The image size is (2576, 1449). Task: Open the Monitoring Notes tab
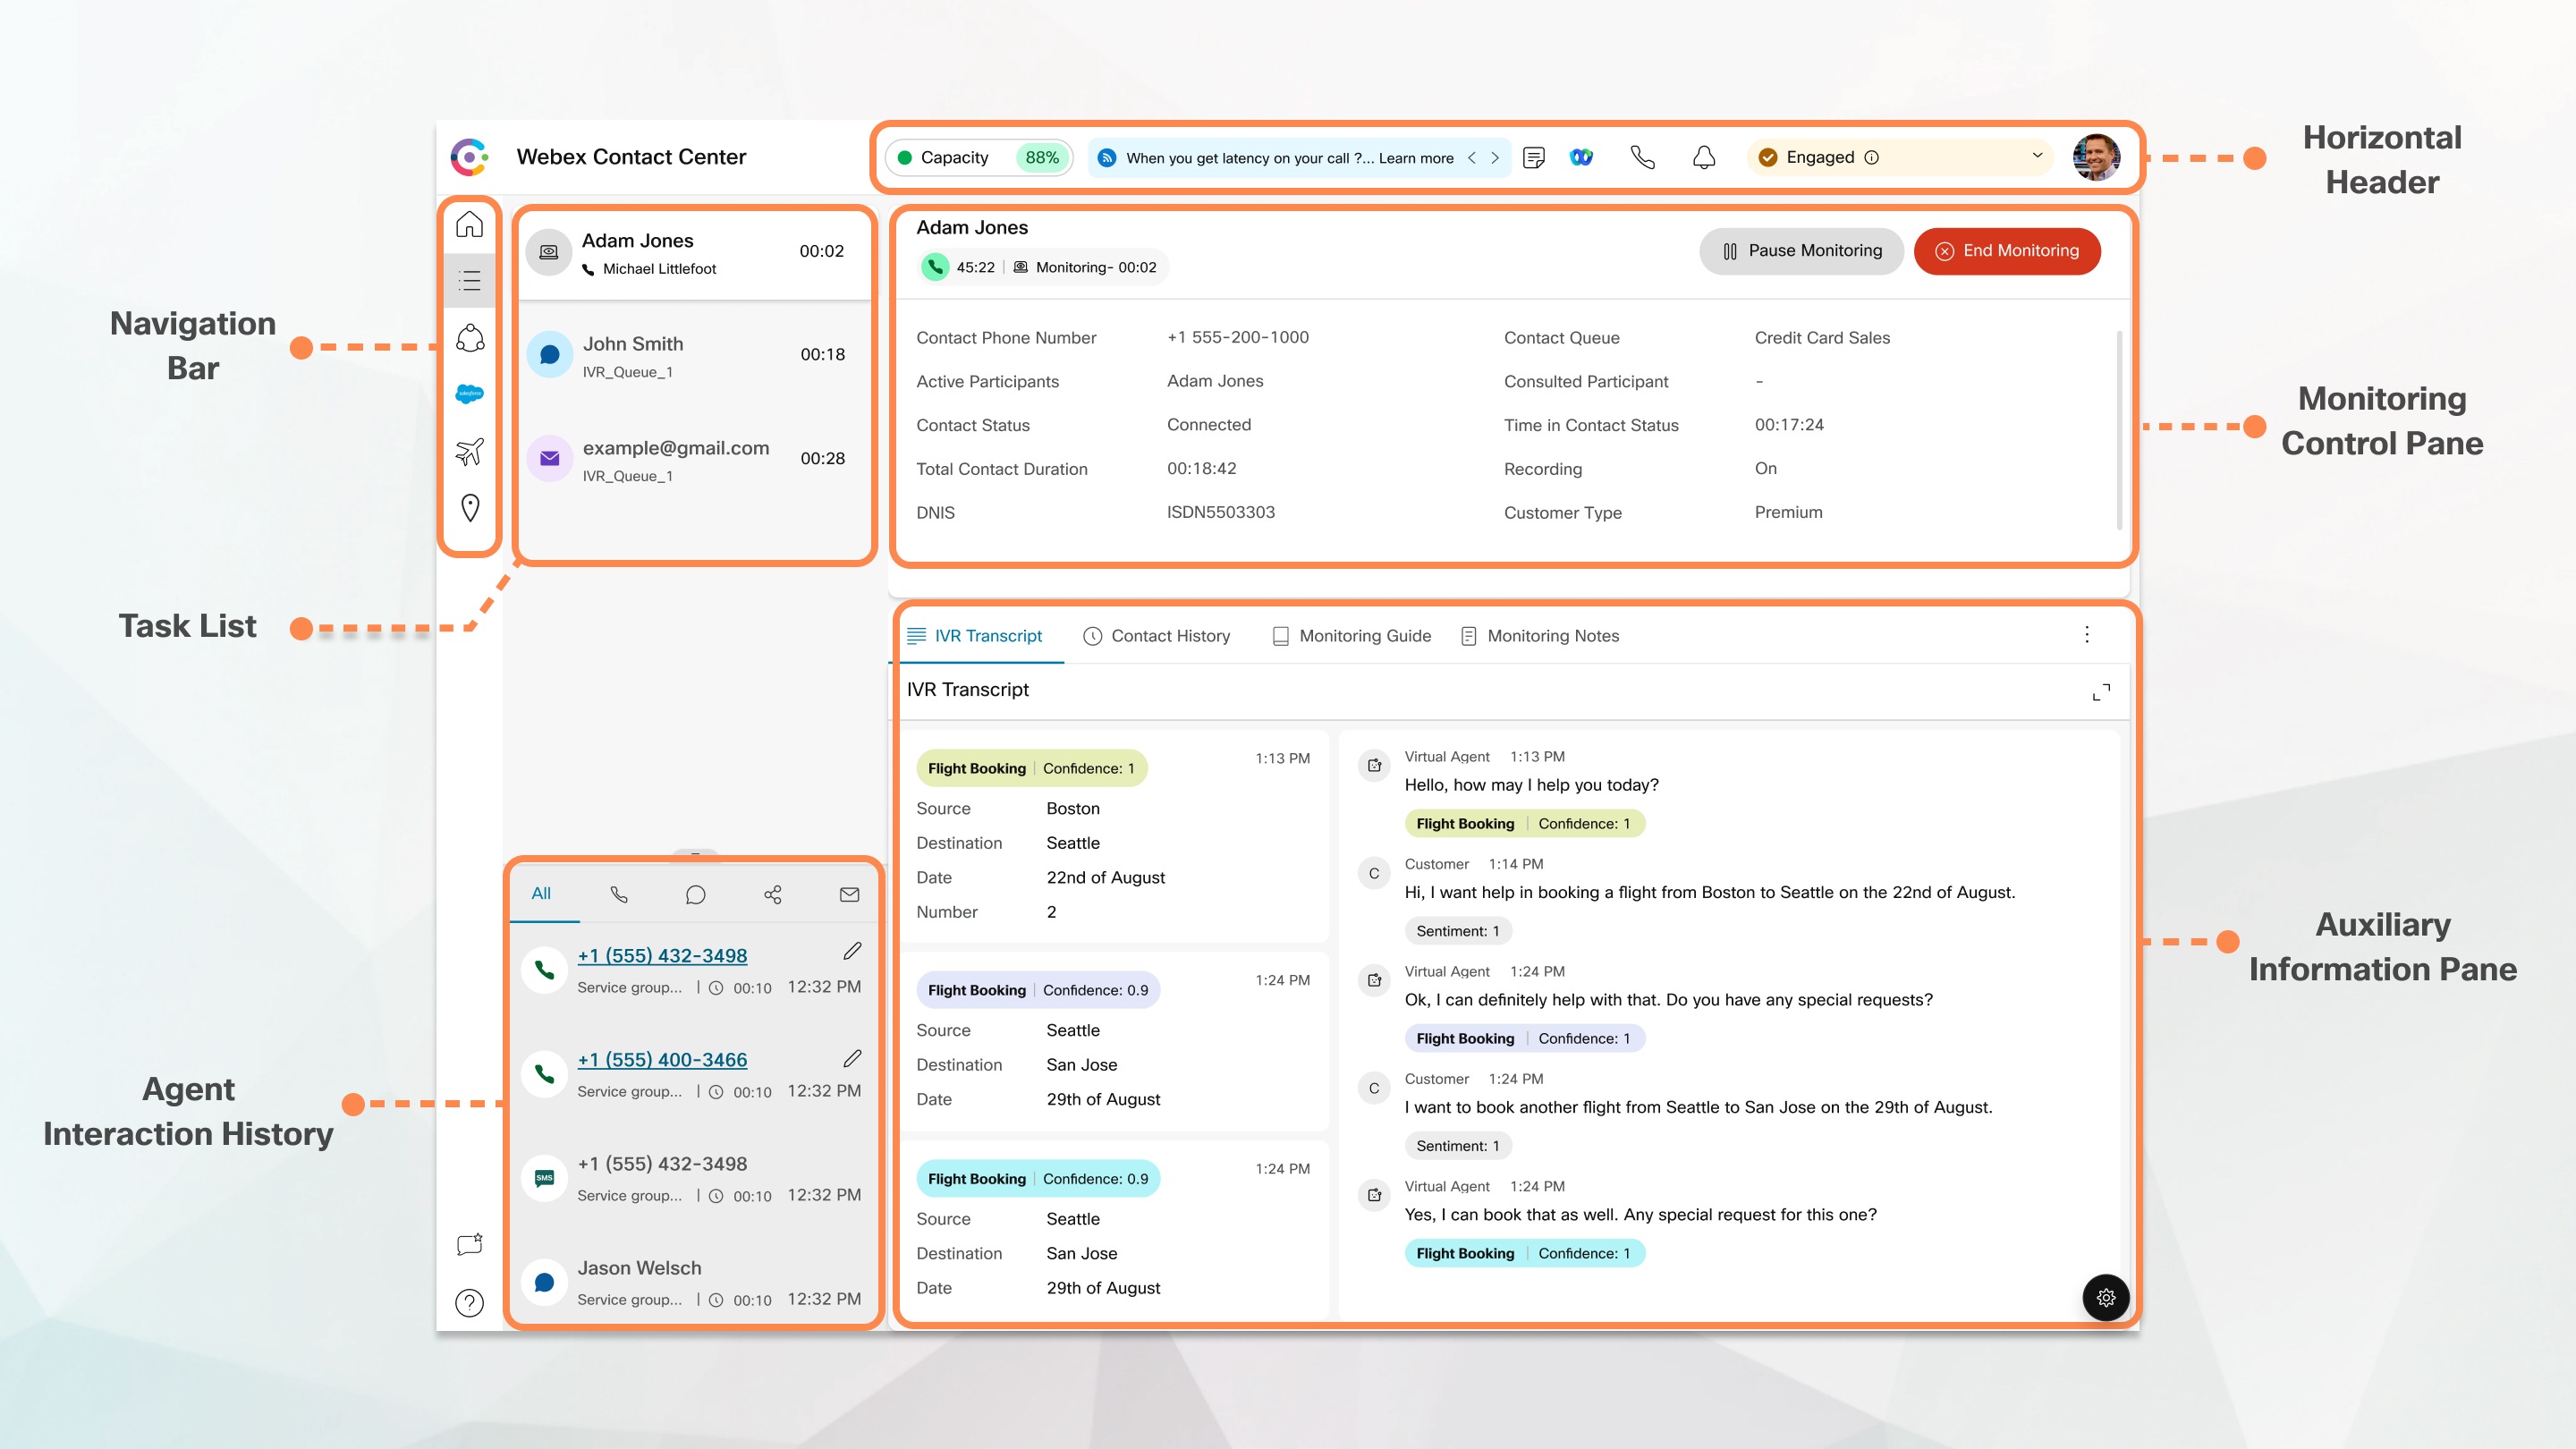1553,635
